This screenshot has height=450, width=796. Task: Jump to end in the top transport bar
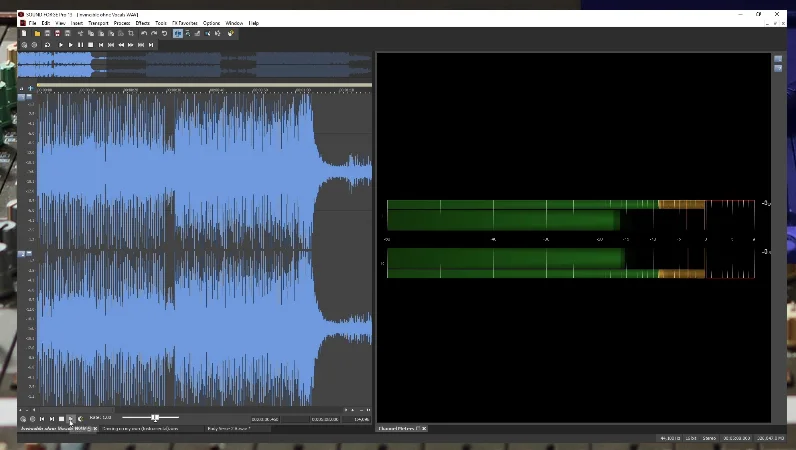point(151,45)
